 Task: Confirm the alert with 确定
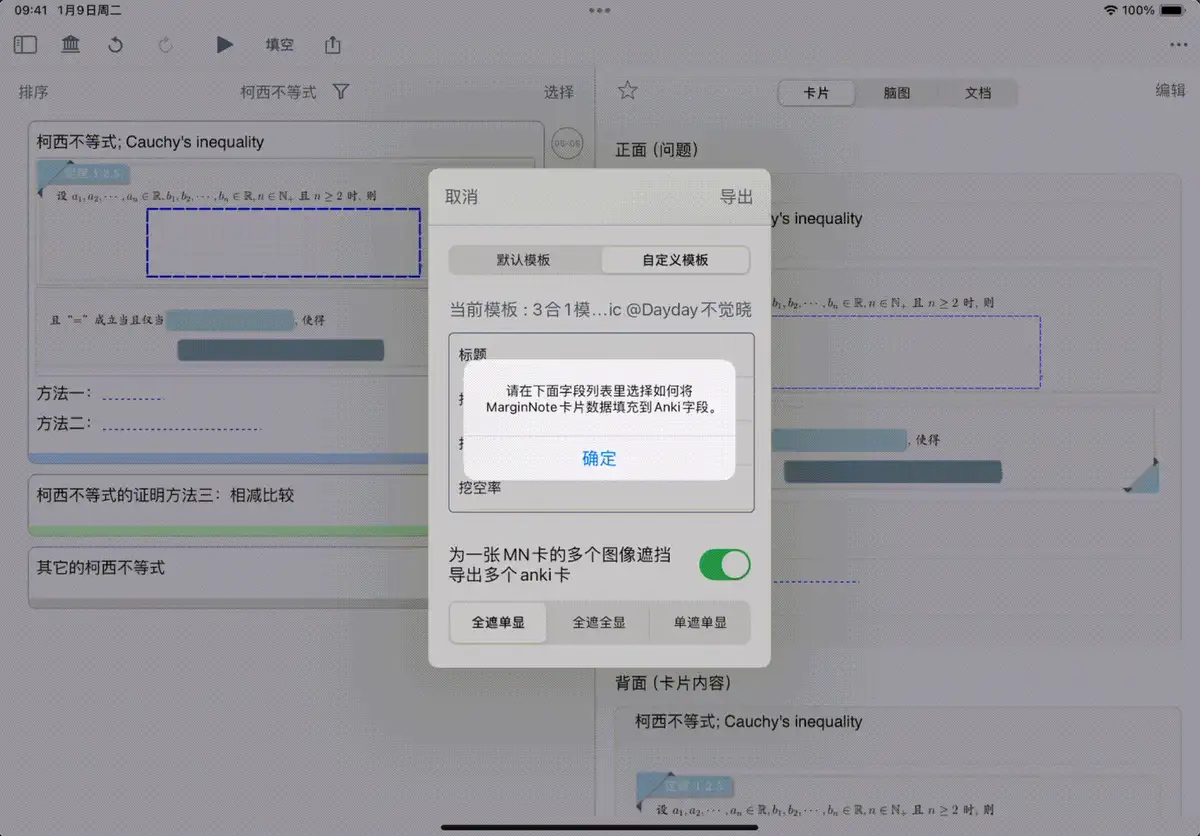pyautogui.click(x=599, y=459)
